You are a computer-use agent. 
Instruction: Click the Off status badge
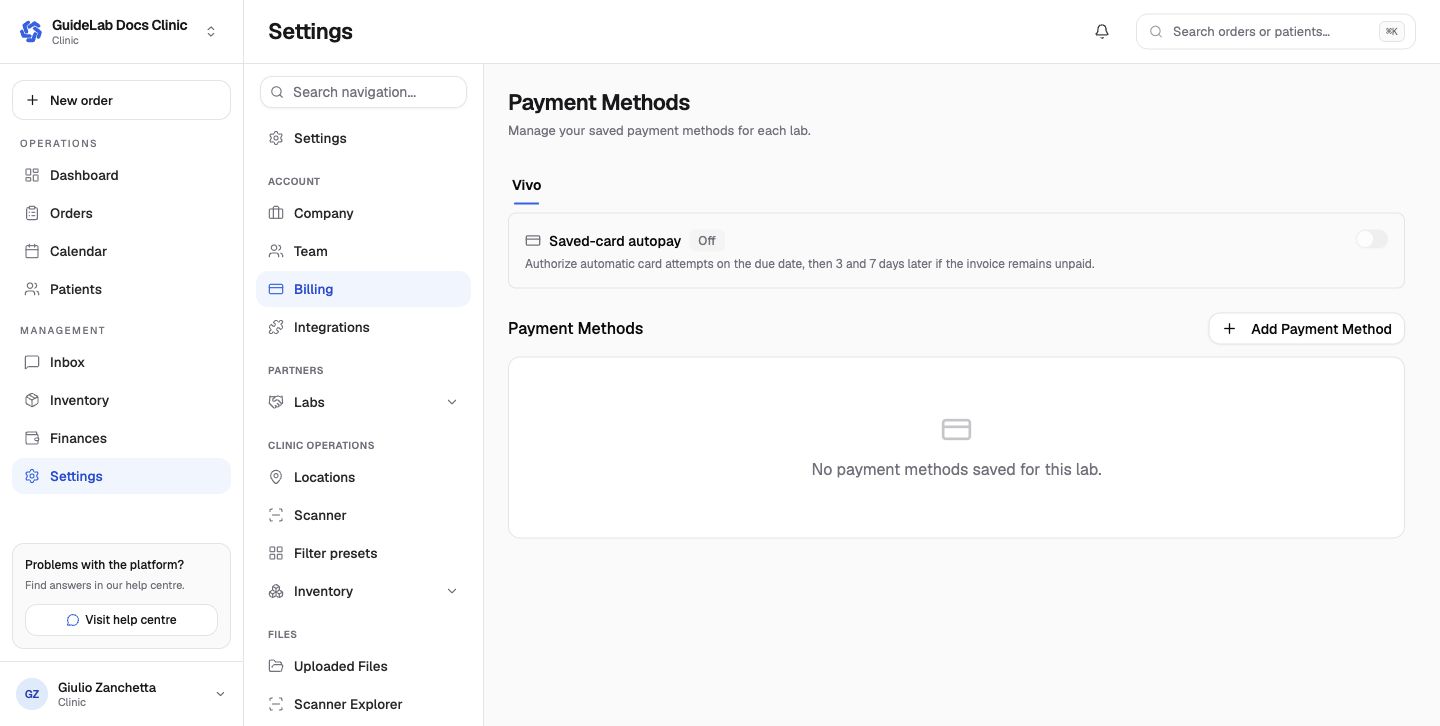coord(707,241)
